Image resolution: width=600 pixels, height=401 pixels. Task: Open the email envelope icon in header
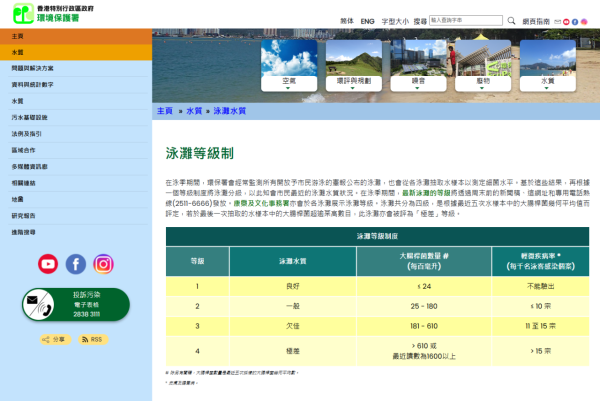point(558,22)
